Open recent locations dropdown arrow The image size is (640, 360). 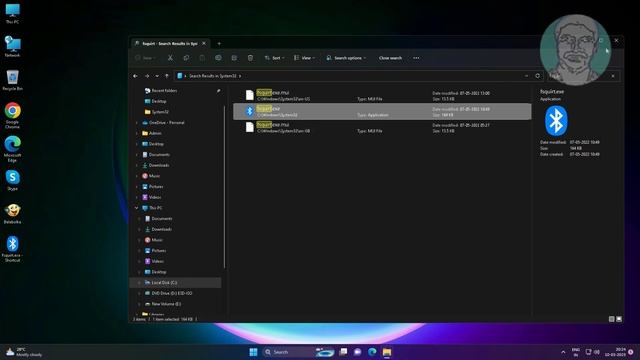(x=157, y=76)
